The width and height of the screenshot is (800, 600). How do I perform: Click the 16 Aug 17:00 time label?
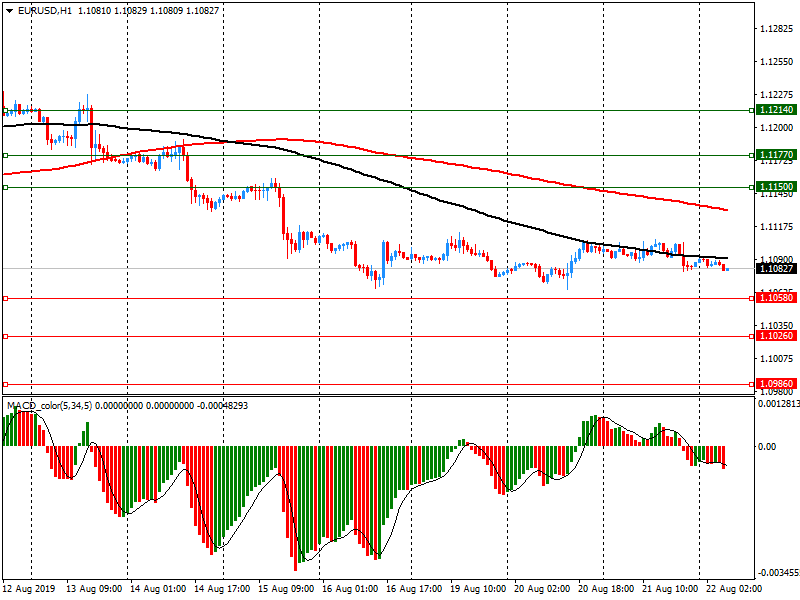pyautogui.click(x=414, y=589)
